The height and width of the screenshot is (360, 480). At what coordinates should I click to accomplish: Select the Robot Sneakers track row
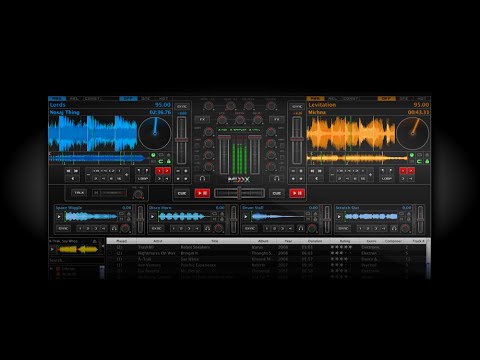tap(266, 247)
